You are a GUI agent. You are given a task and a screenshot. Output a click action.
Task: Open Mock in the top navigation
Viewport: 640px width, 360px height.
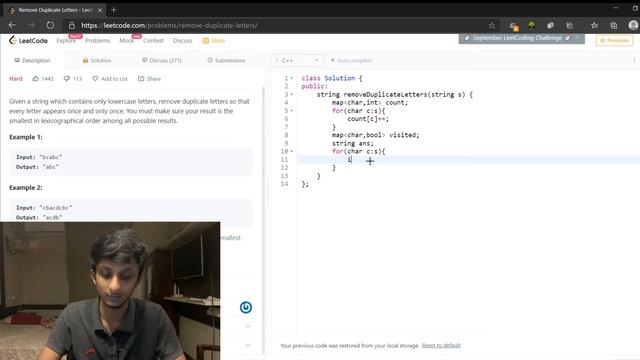126,40
